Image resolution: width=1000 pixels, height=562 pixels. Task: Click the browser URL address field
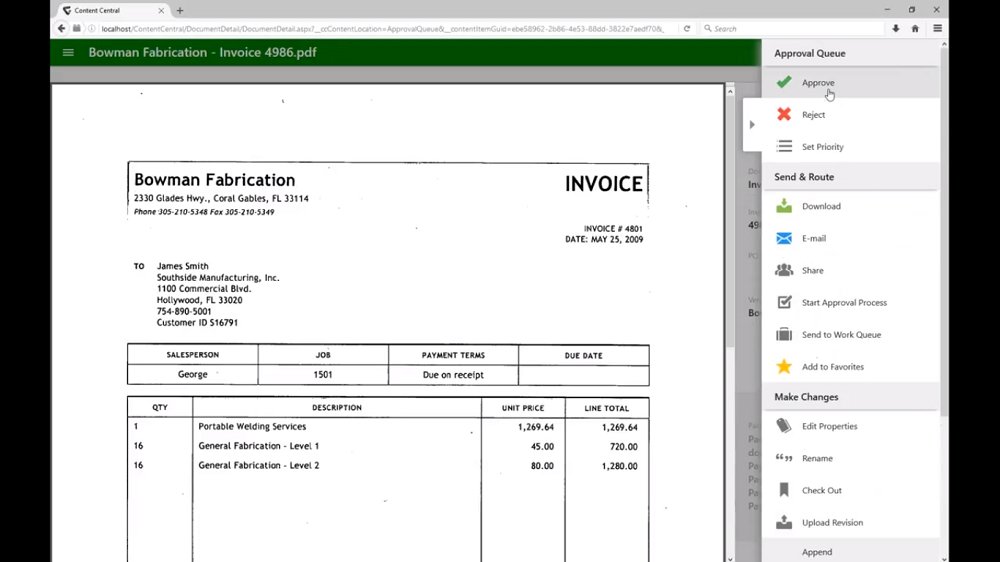tap(383, 29)
